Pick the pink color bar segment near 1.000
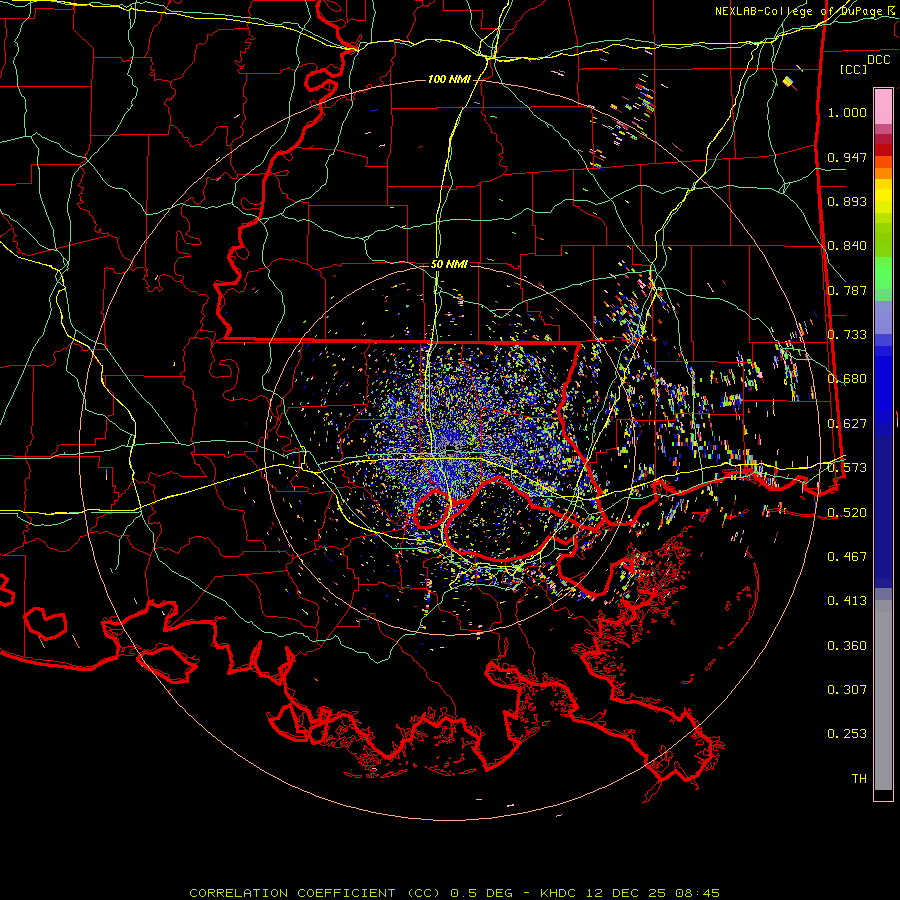This screenshot has width=900, height=900. click(883, 107)
